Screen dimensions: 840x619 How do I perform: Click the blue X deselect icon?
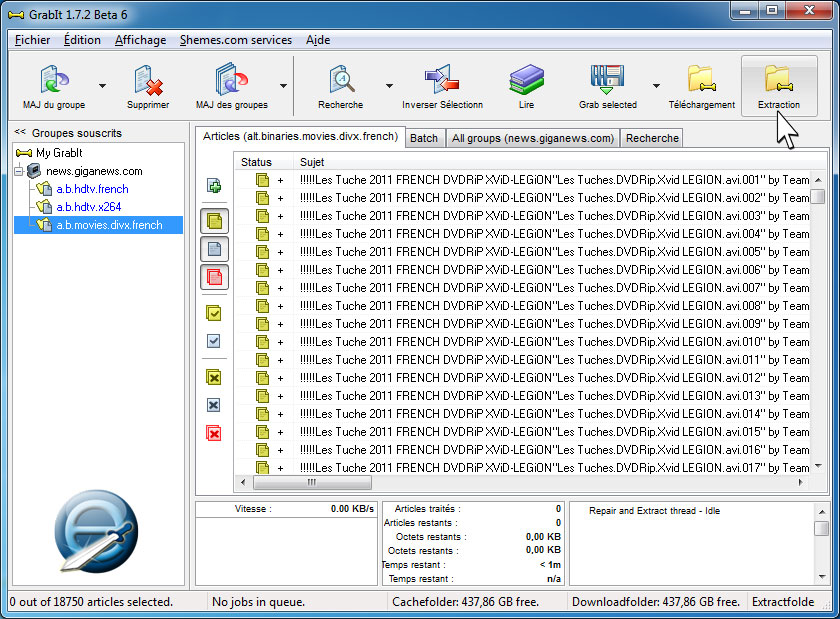(214, 405)
